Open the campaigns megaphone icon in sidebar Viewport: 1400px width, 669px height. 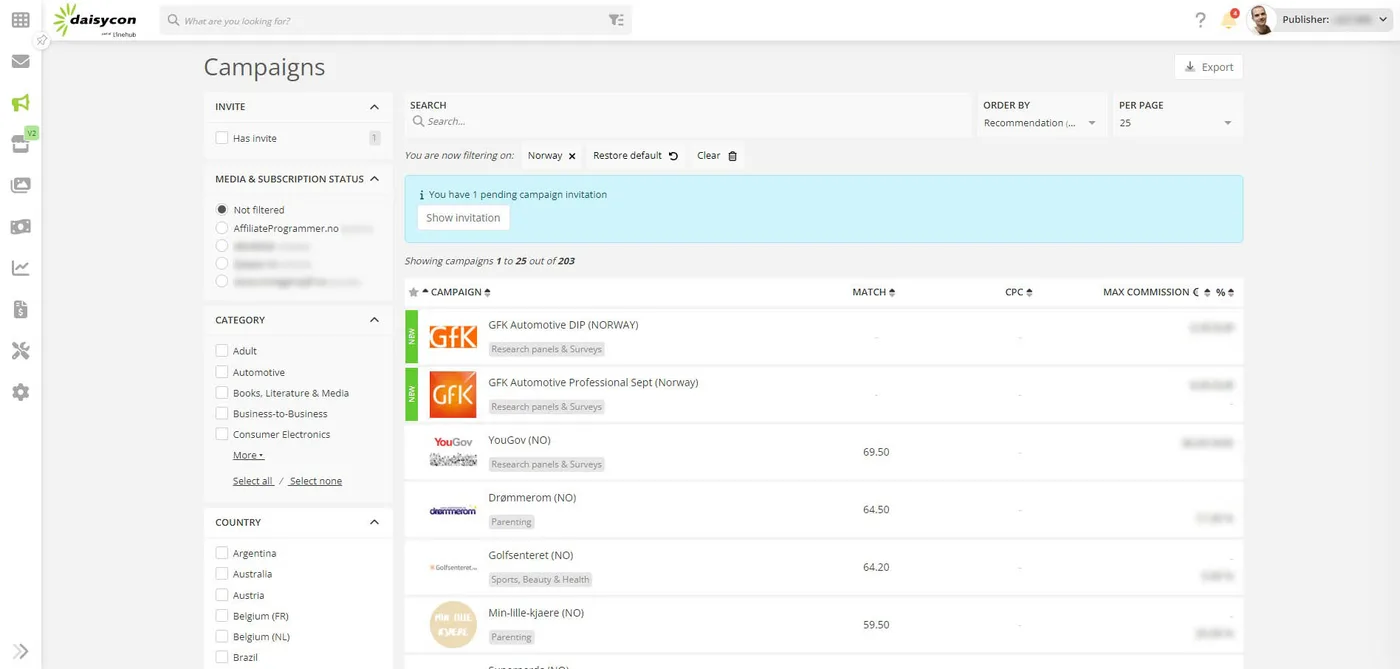tap(20, 102)
